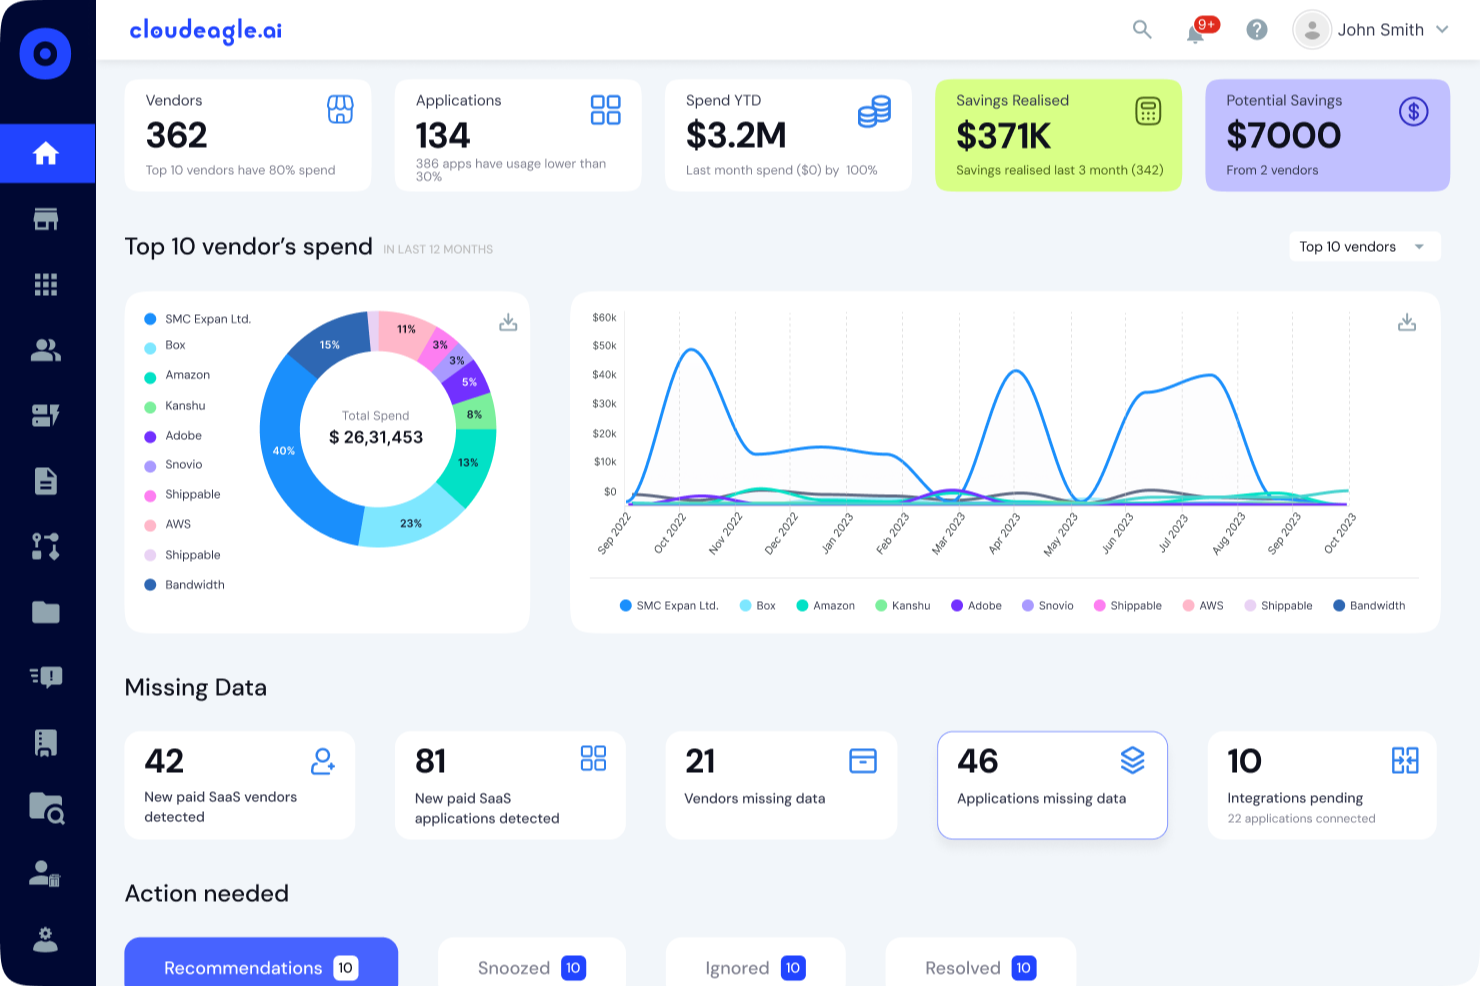Viewport: 1480px width, 986px height.
Task: Click the search magnifier icon
Action: [1142, 30]
